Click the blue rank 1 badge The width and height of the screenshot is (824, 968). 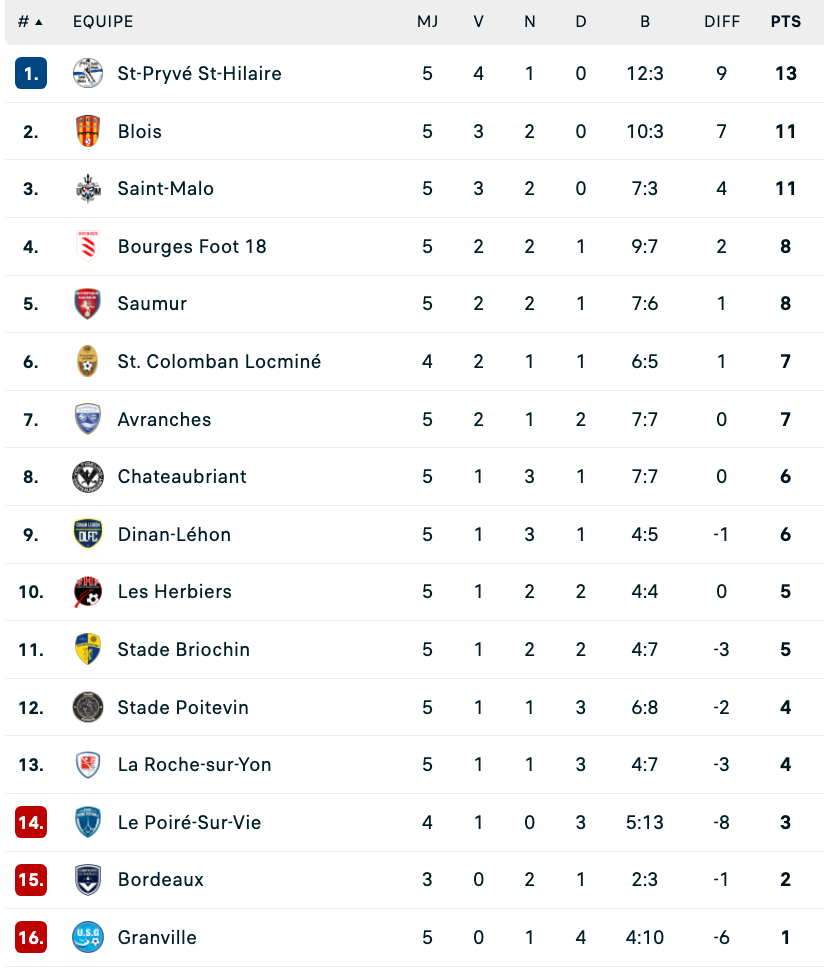31,73
